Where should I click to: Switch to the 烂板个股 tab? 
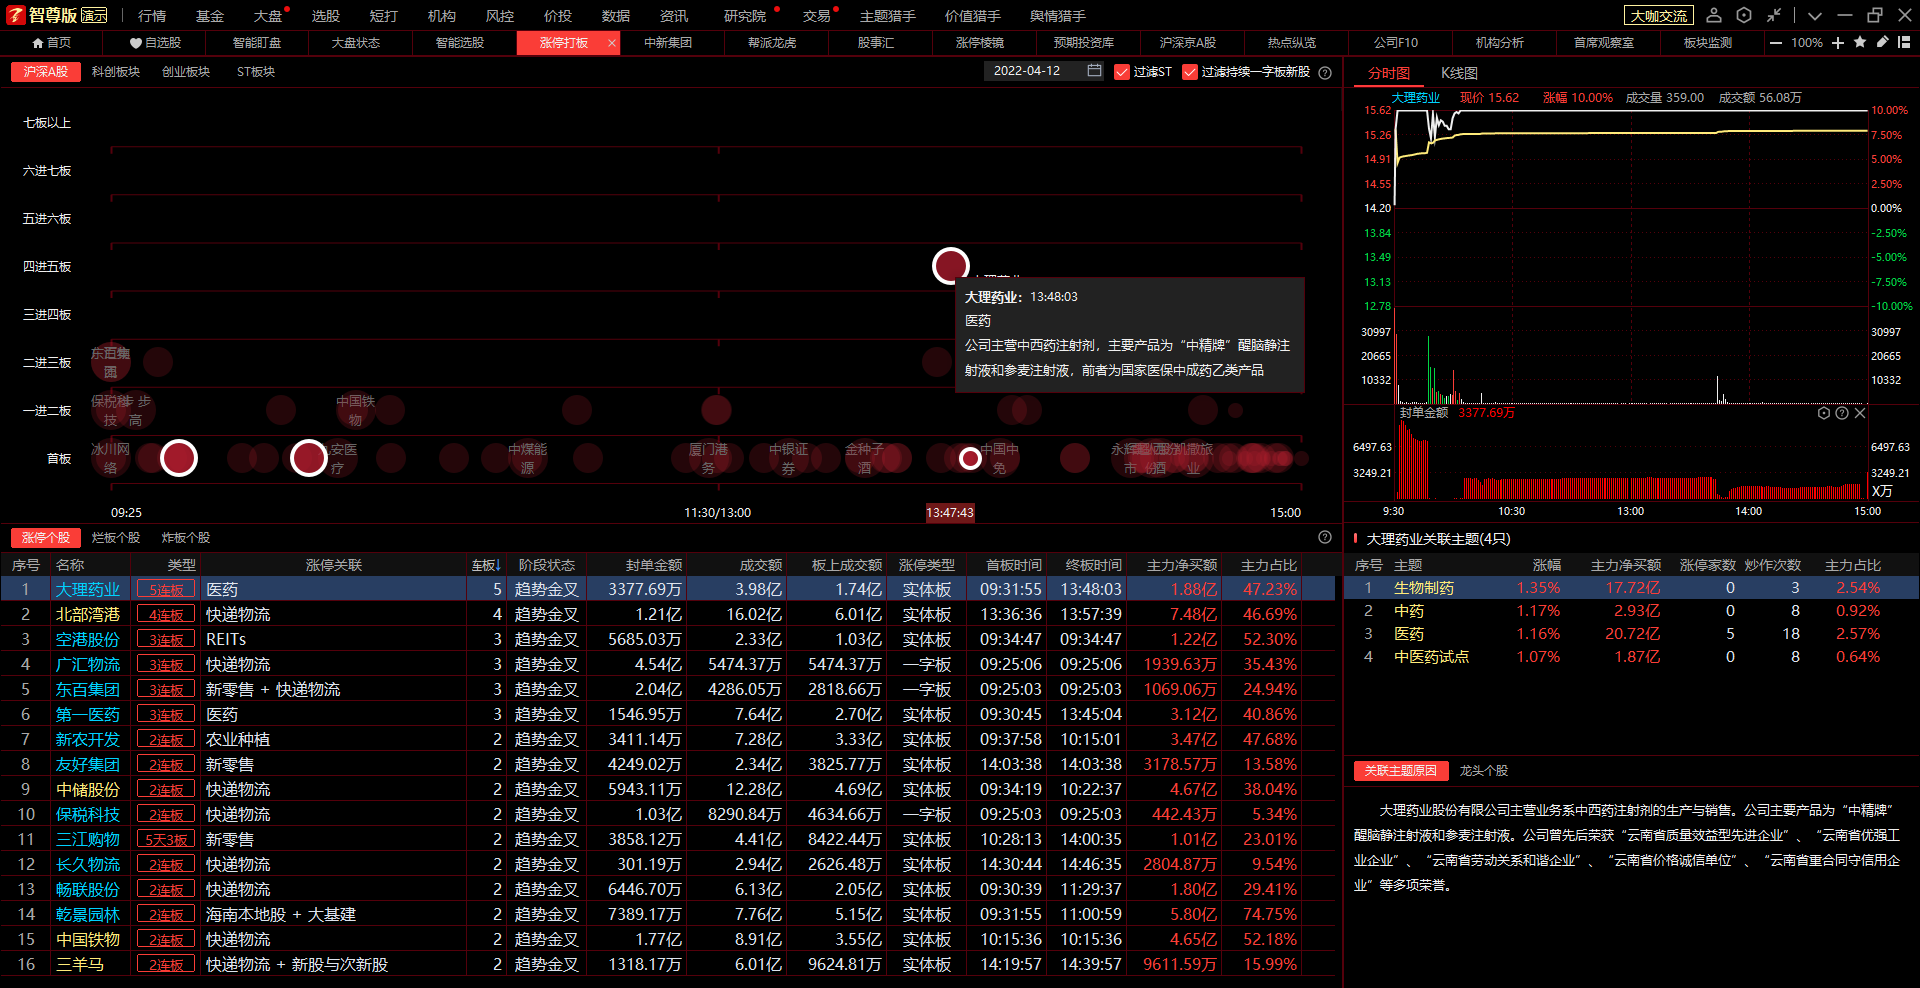click(116, 538)
